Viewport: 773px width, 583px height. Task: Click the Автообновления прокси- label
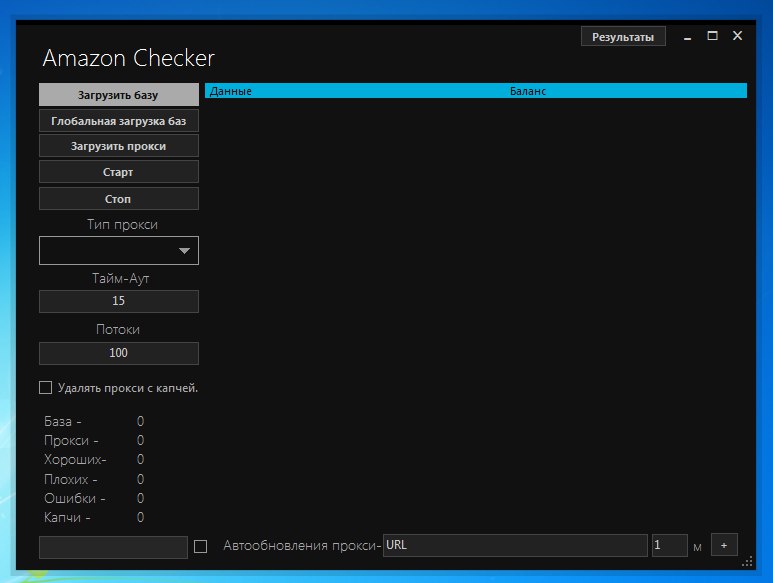point(302,546)
